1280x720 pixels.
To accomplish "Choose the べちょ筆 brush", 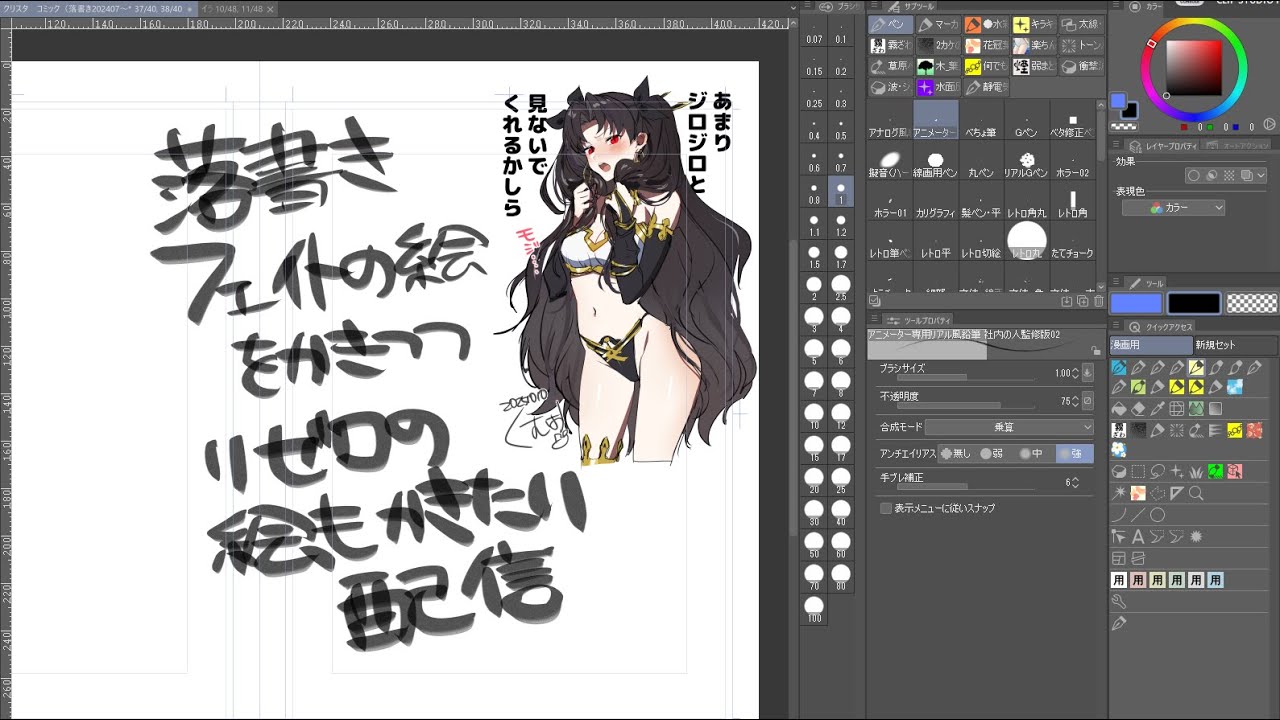I will coord(981,119).
